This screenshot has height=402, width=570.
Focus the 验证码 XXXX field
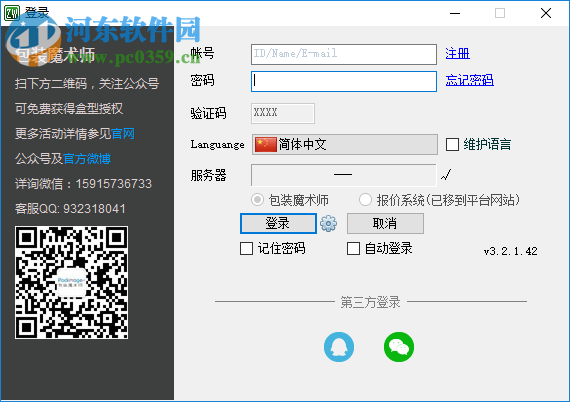pyautogui.click(x=282, y=113)
